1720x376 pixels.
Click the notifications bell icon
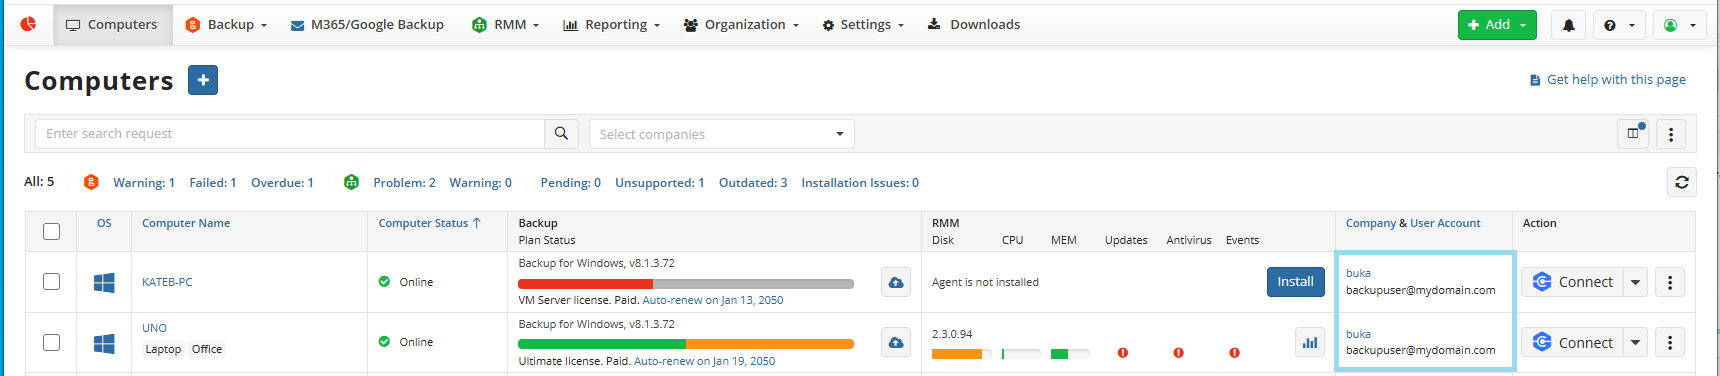click(x=1568, y=25)
